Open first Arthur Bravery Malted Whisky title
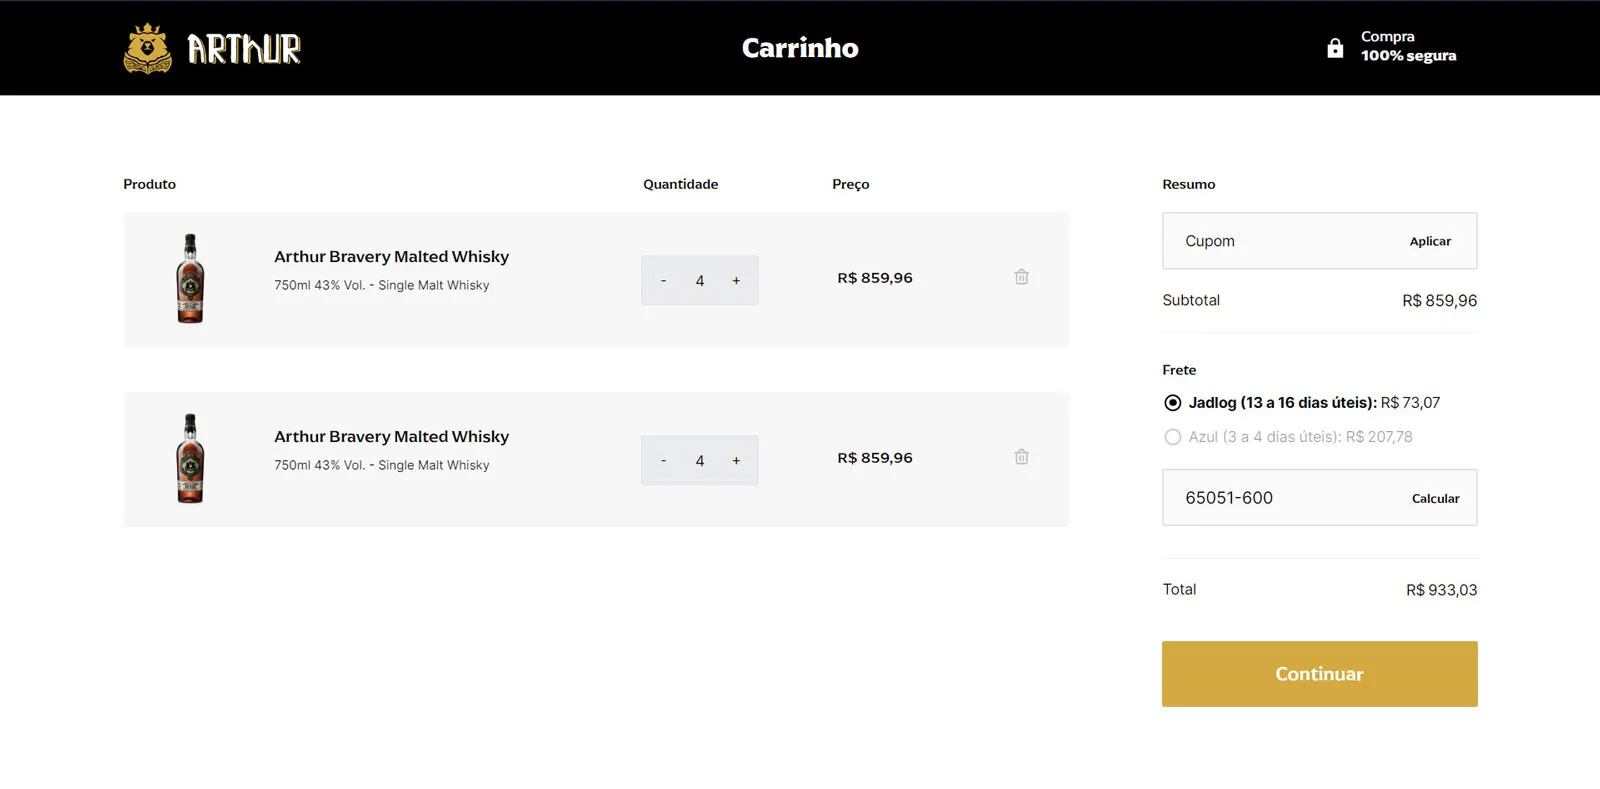Screen dimensions: 1600x789 (392, 257)
